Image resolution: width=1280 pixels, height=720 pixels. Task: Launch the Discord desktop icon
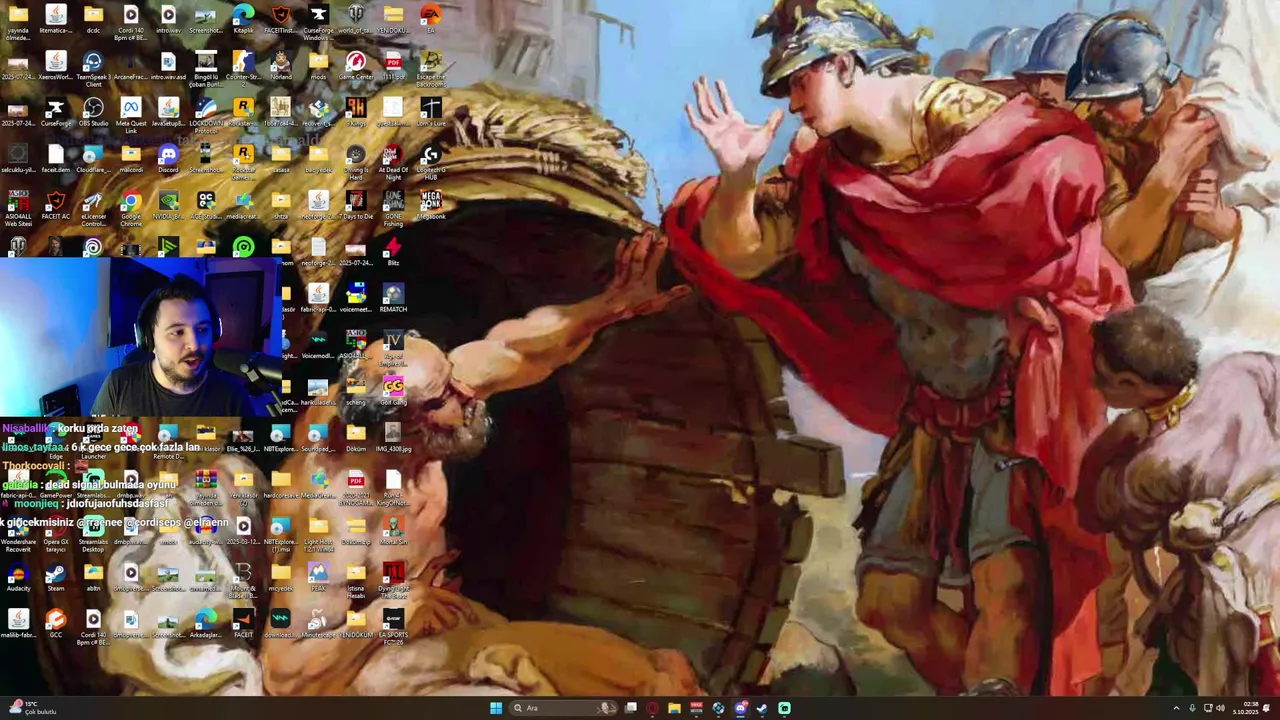tap(168, 160)
